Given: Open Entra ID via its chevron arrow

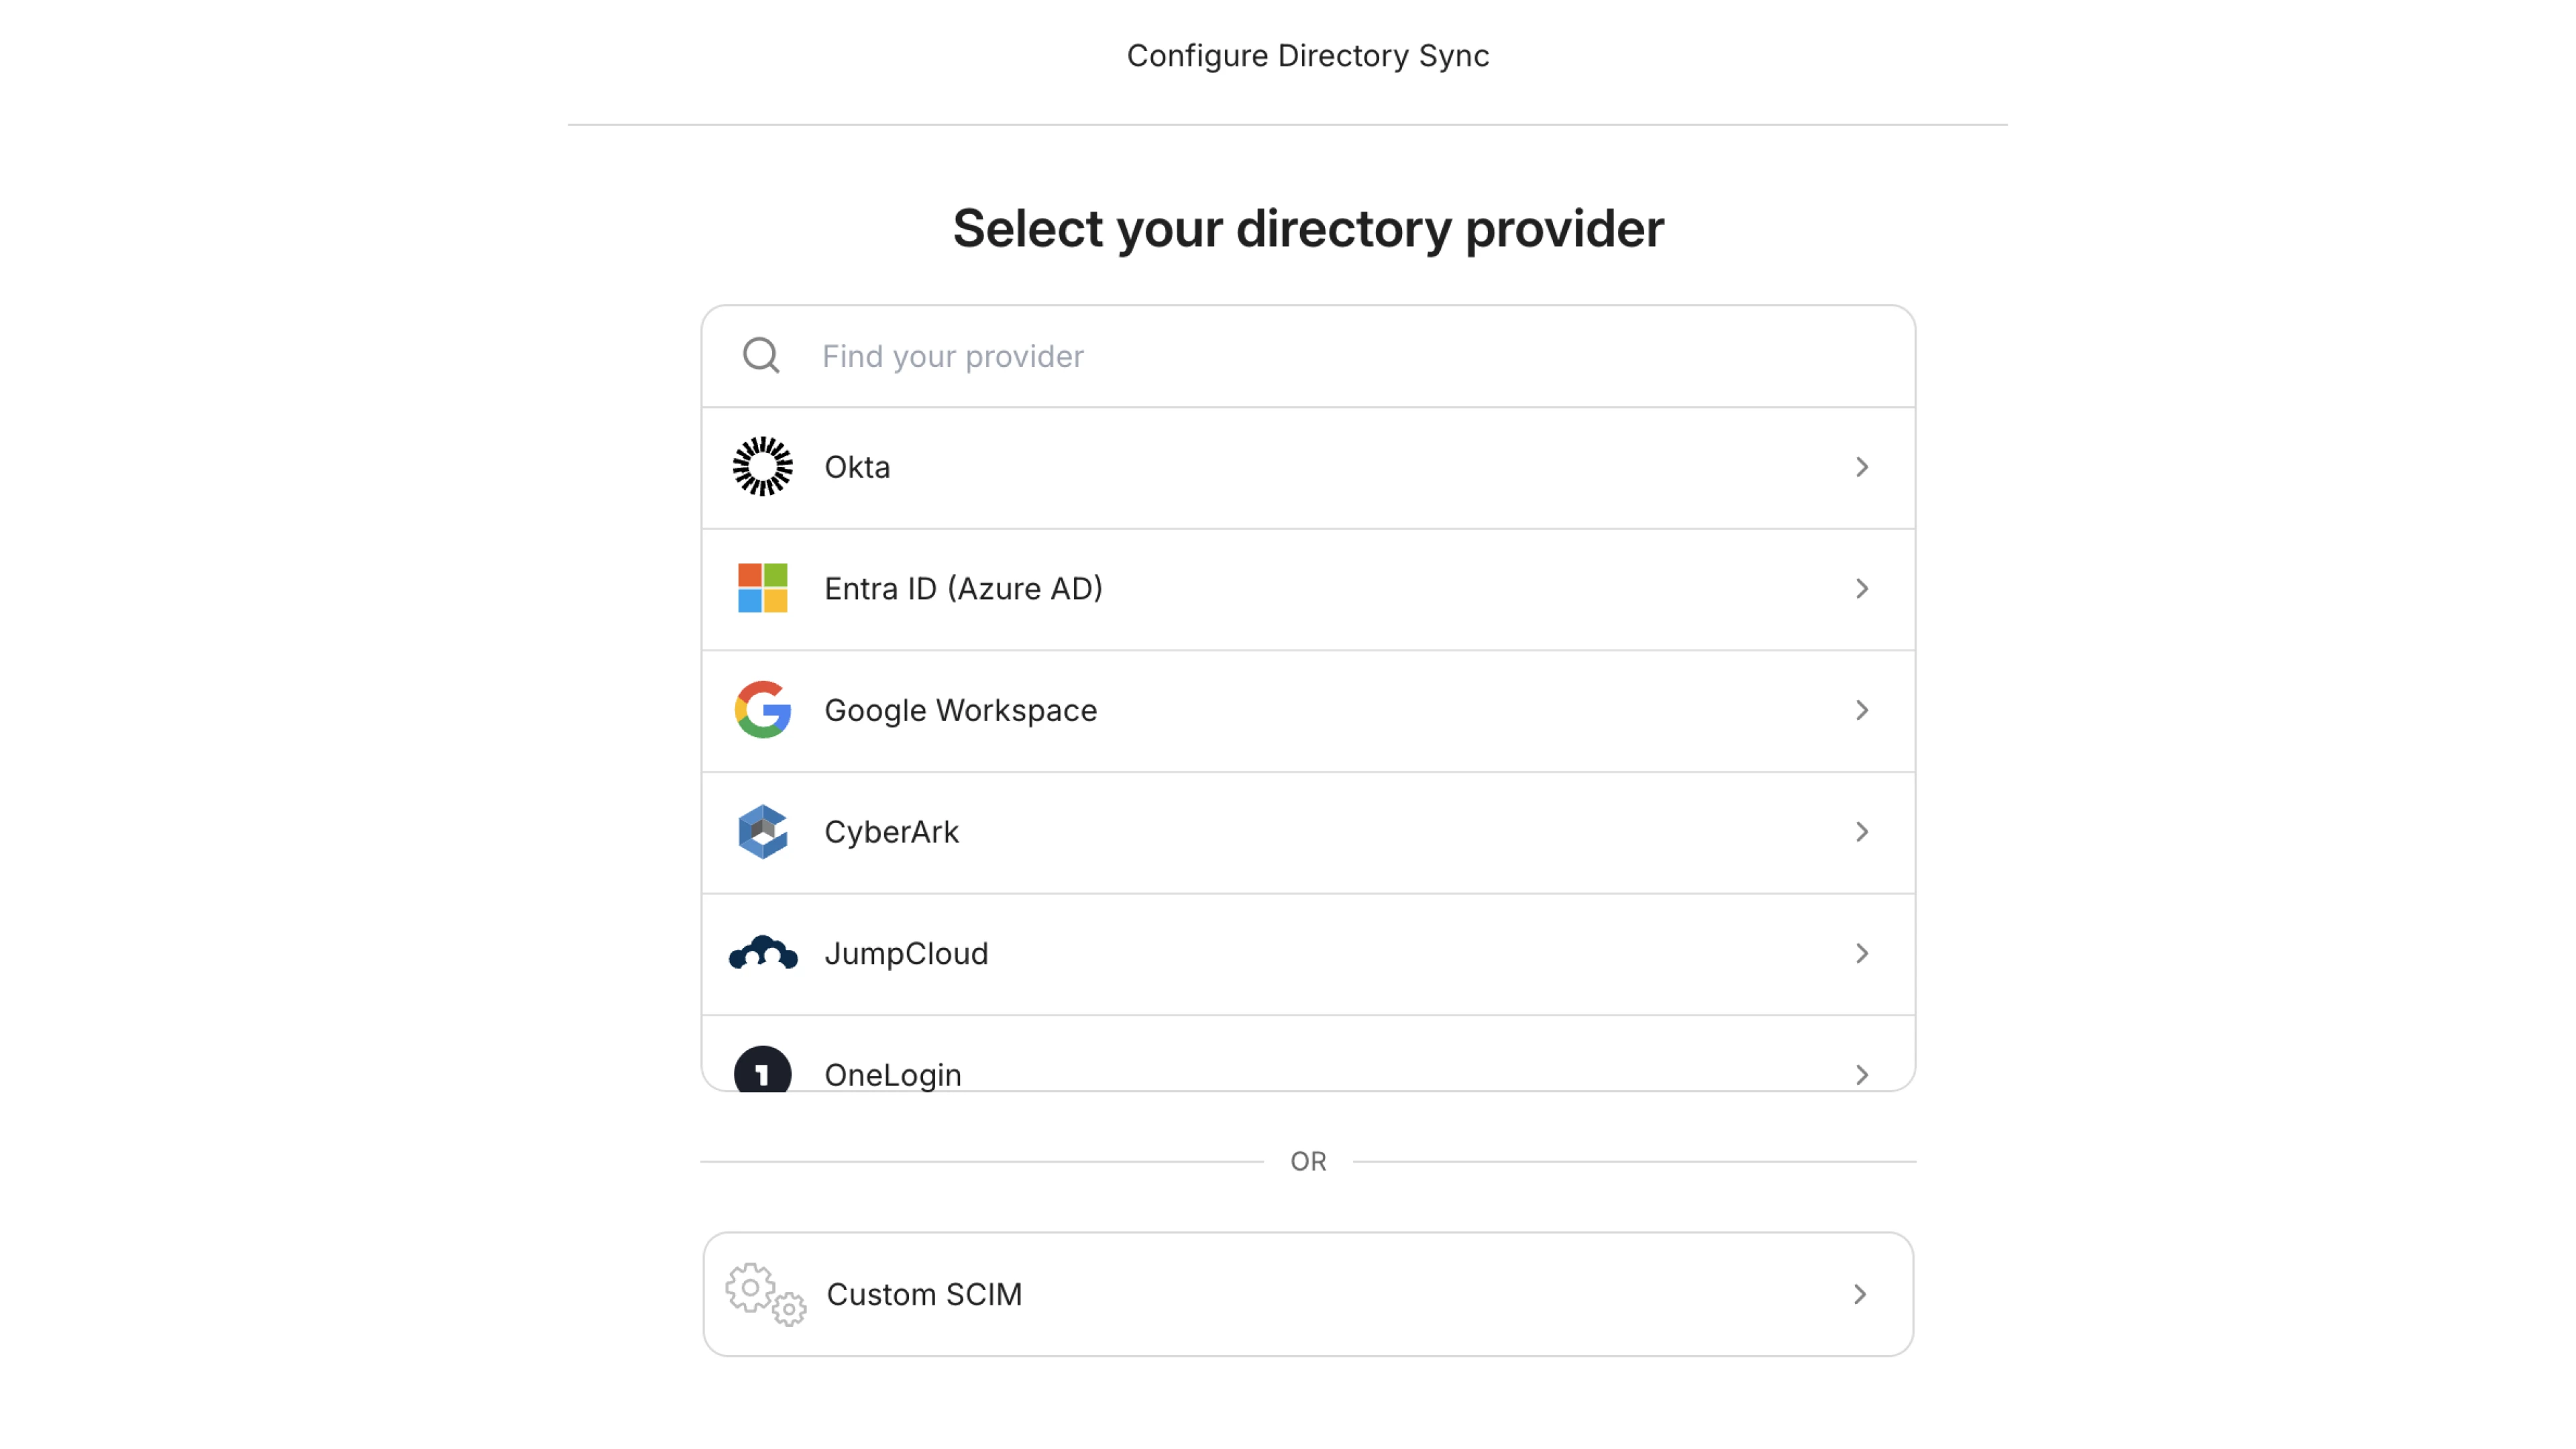Looking at the screenshot, I should [x=1861, y=588].
